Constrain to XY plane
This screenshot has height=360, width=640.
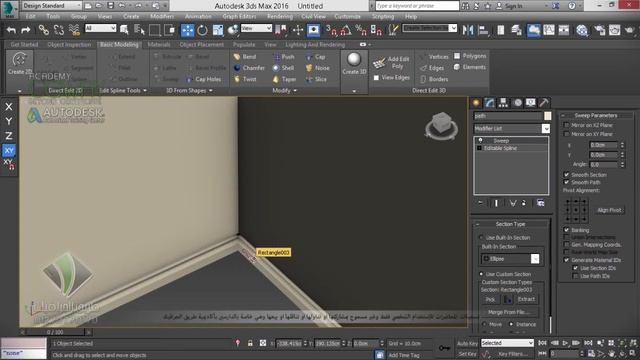click(x=9, y=150)
